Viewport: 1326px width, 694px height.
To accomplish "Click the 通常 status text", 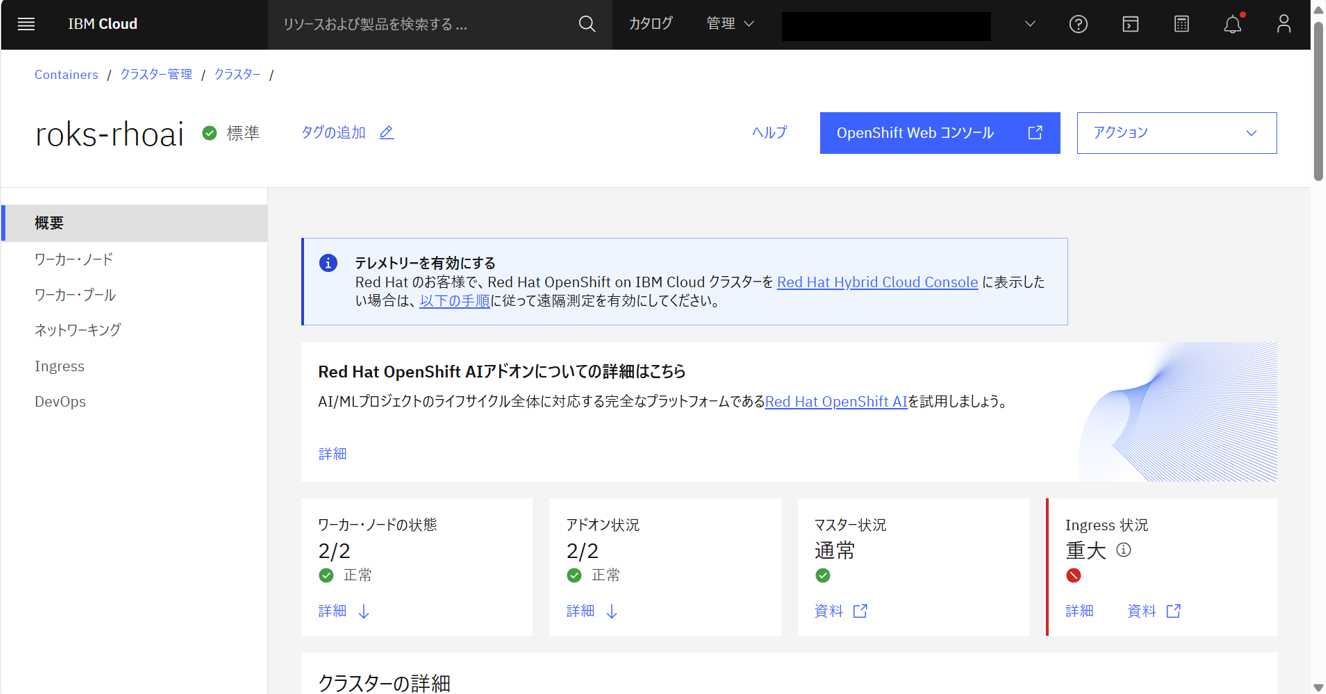I will [x=835, y=550].
